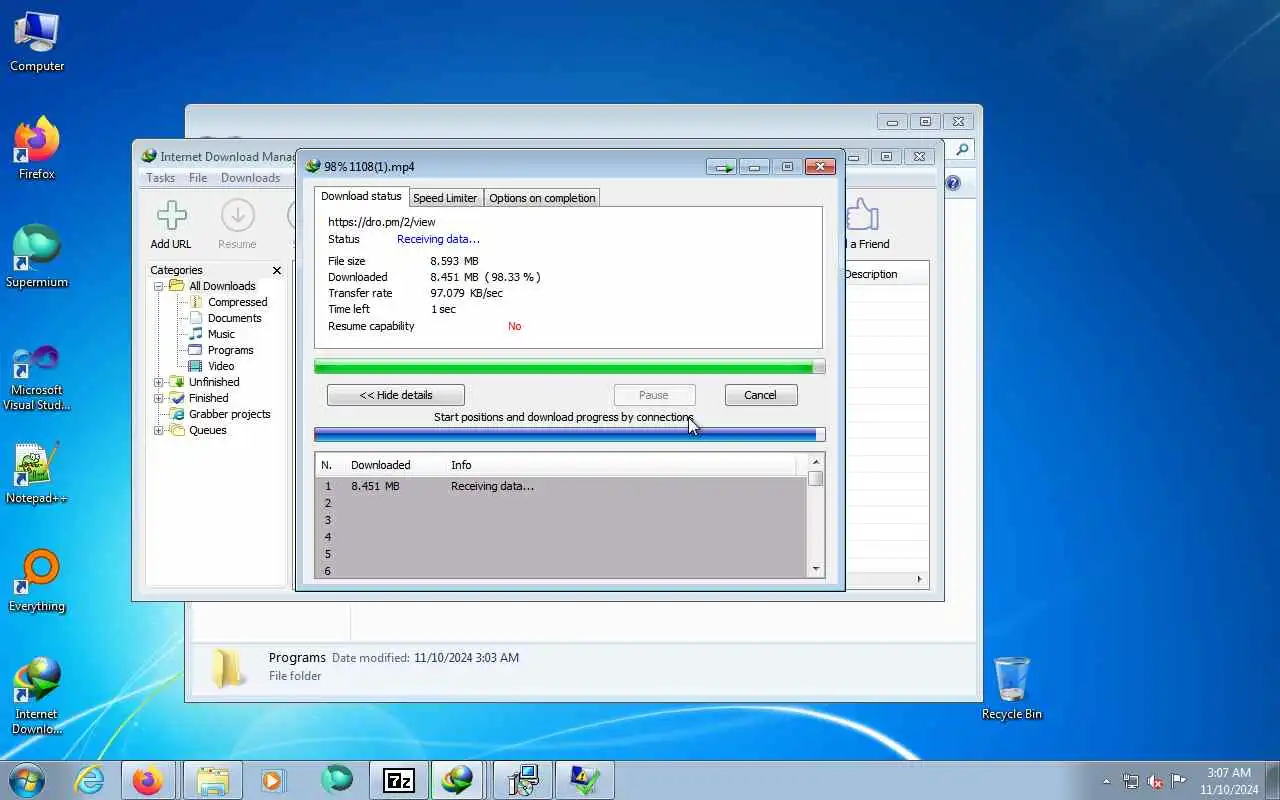The image size is (1280, 800).
Task: Cancel the download
Action: click(x=760, y=395)
